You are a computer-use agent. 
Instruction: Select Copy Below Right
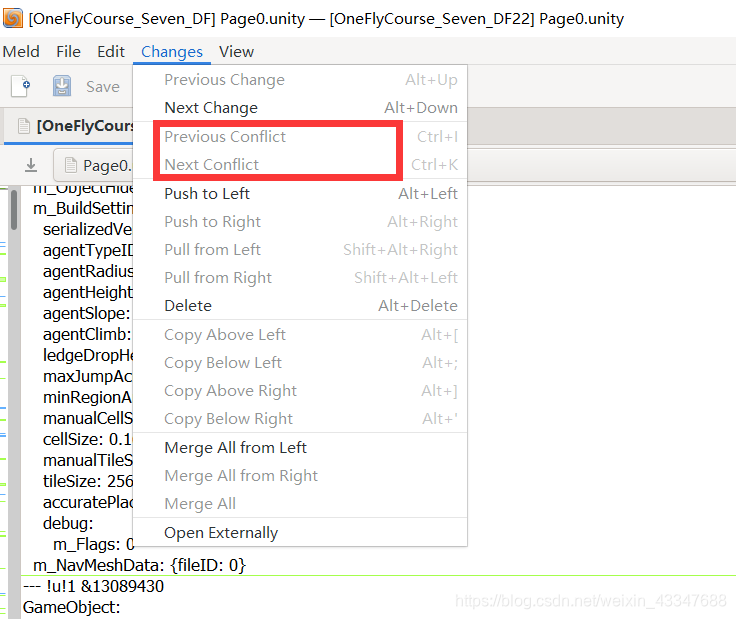coord(300,419)
